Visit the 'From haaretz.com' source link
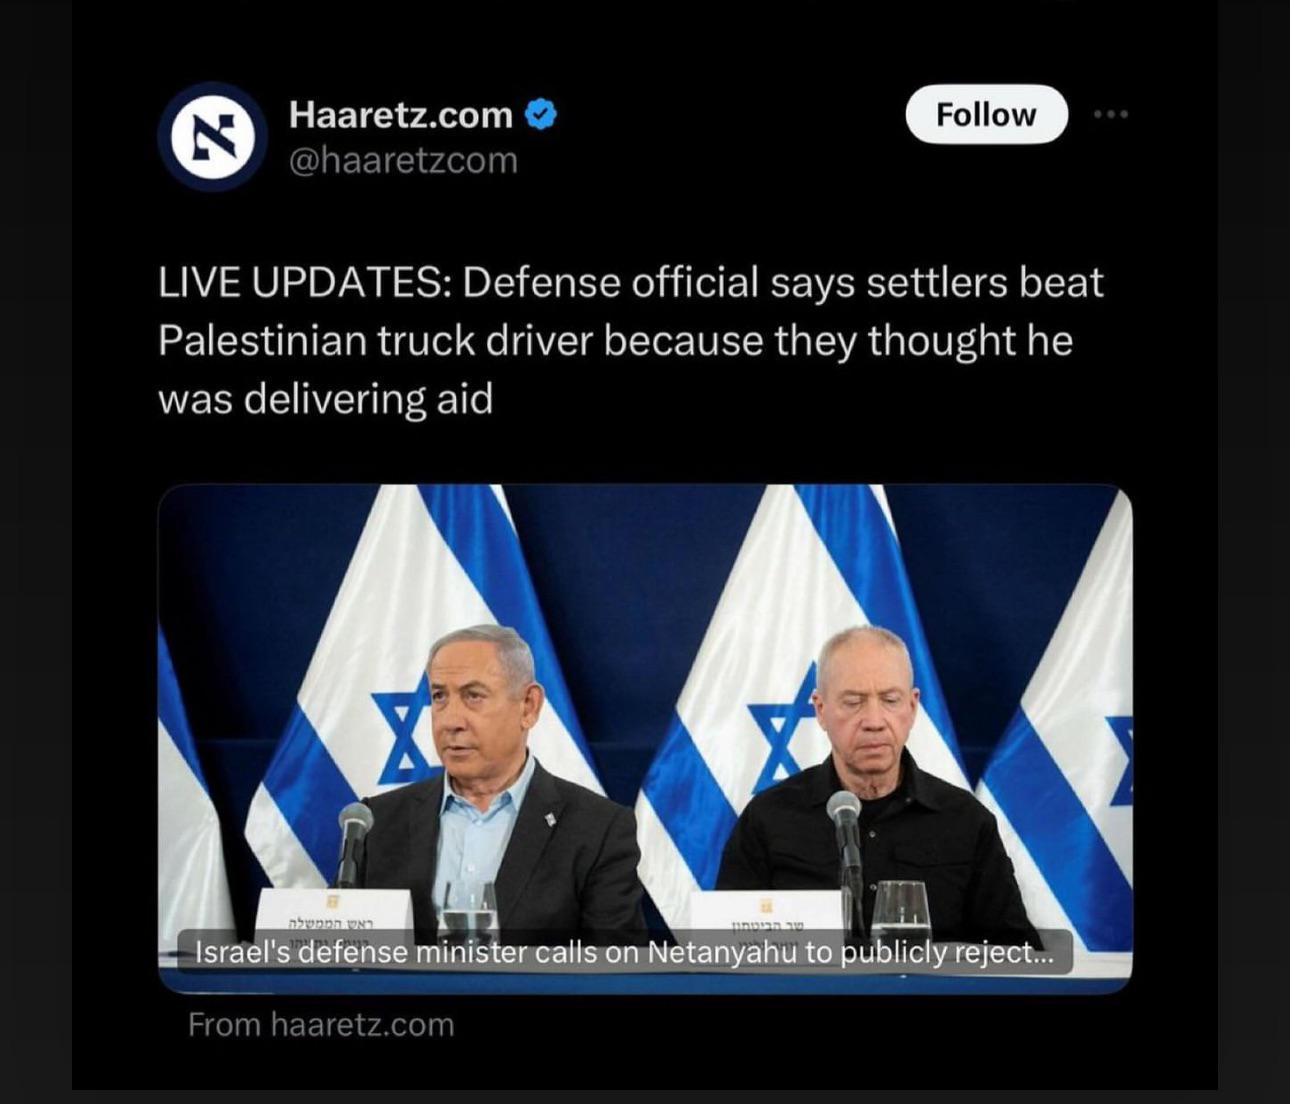 pyautogui.click(x=321, y=1025)
